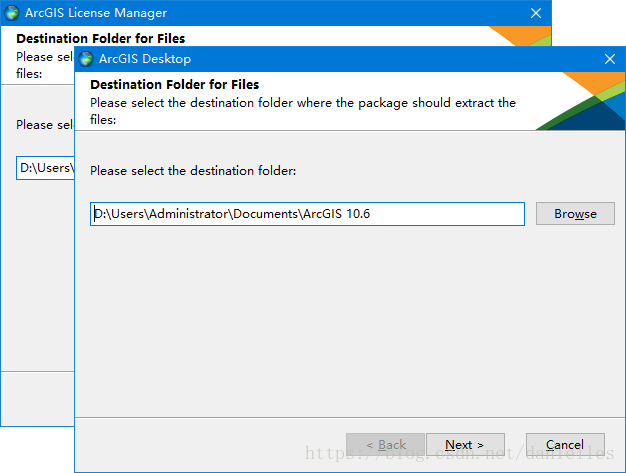Screen dimensions: 626x473
Task: Click the License Manager "Destination Folder for Files" heading
Action: coord(101,39)
